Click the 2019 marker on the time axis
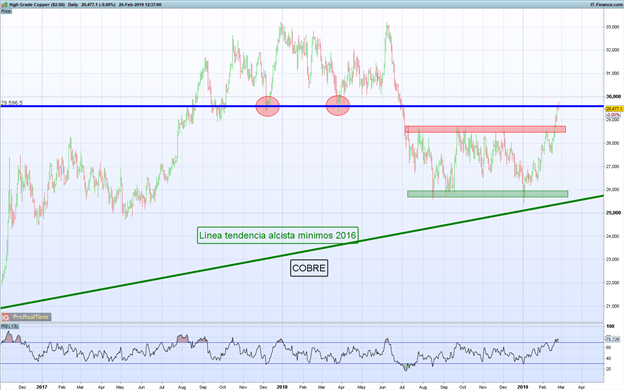Screen dimensions: 624x390 523,387
